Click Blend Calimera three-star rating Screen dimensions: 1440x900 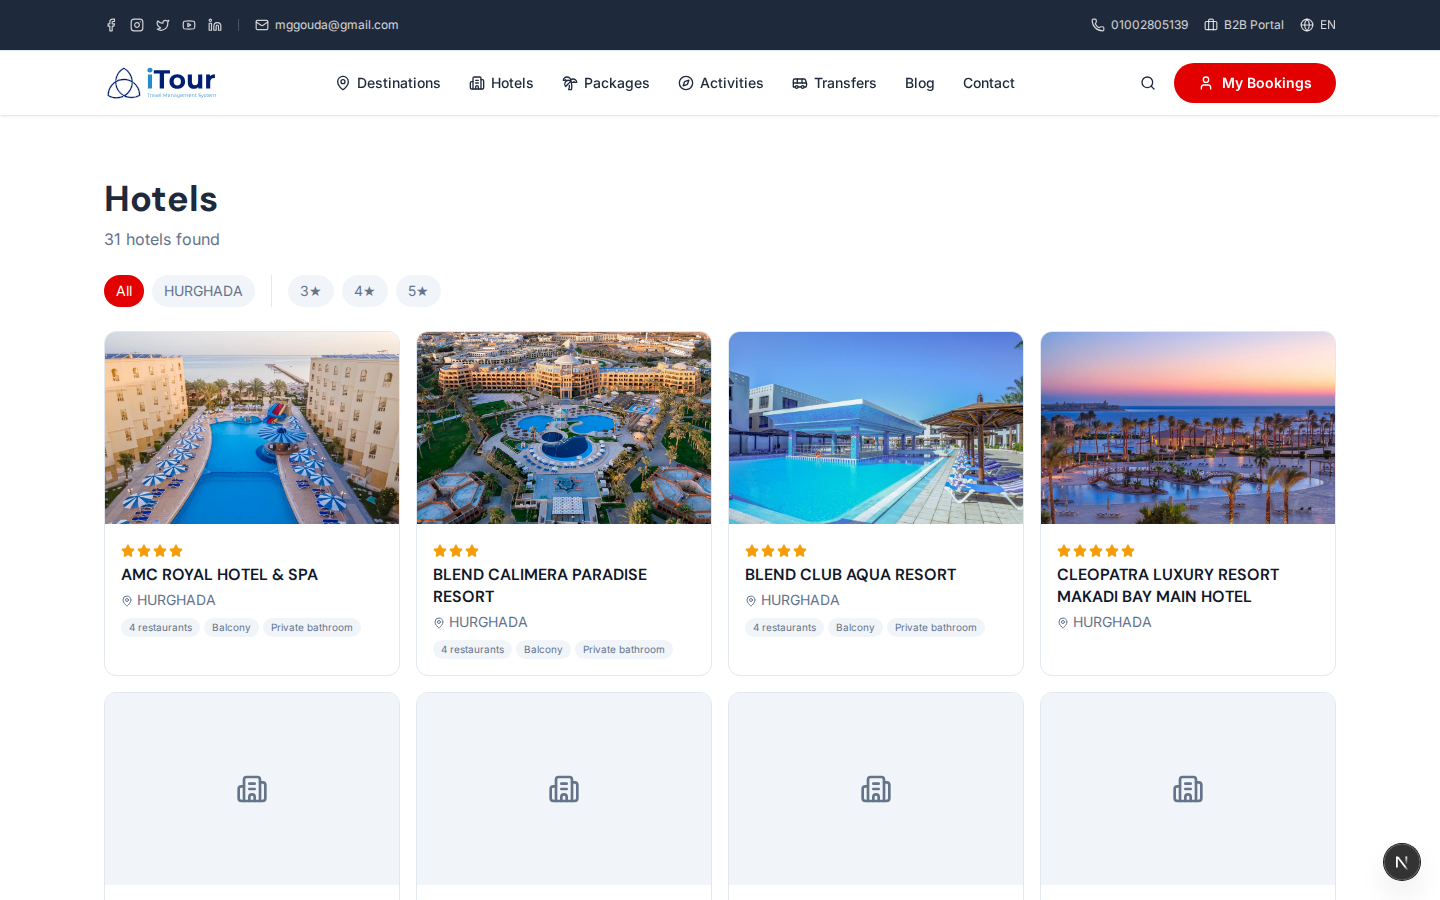(x=456, y=551)
